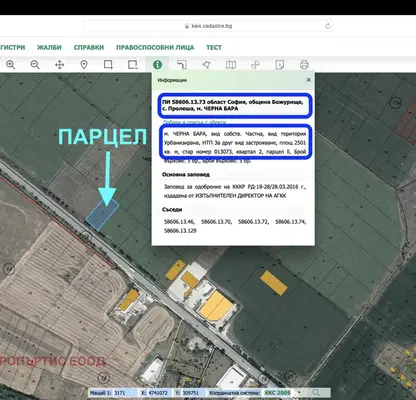The height and width of the screenshot is (400, 416).
Task: Select the Zoom in tool
Action: pos(11,64)
